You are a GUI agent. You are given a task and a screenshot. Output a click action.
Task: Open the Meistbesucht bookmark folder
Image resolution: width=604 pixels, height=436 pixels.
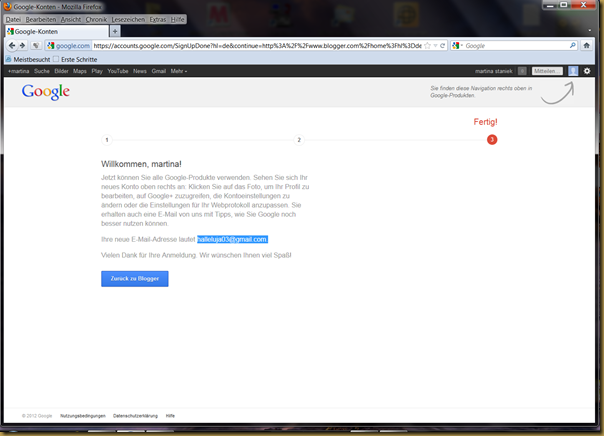[x=28, y=59]
